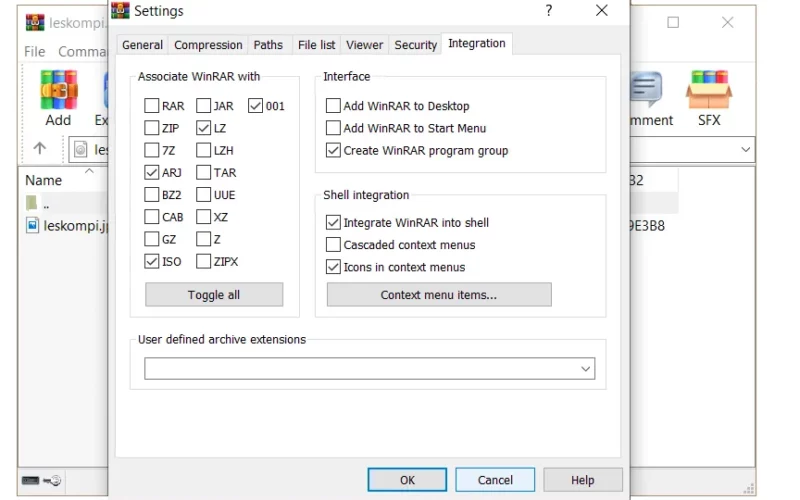Viewport: 800px width, 500px height.
Task: Uncheck the ARJ association box
Action: pos(152,172)
